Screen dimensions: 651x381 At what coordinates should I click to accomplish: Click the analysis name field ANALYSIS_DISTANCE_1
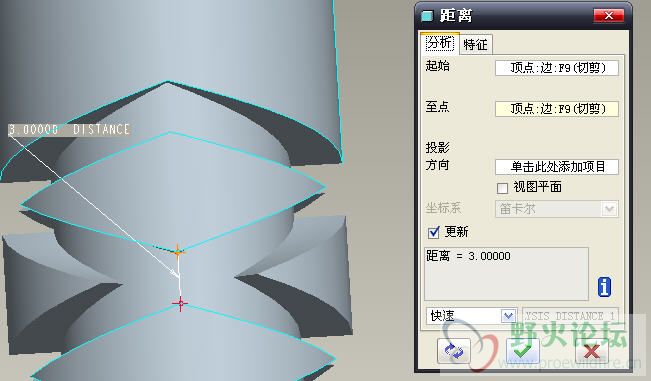point(570,316)
